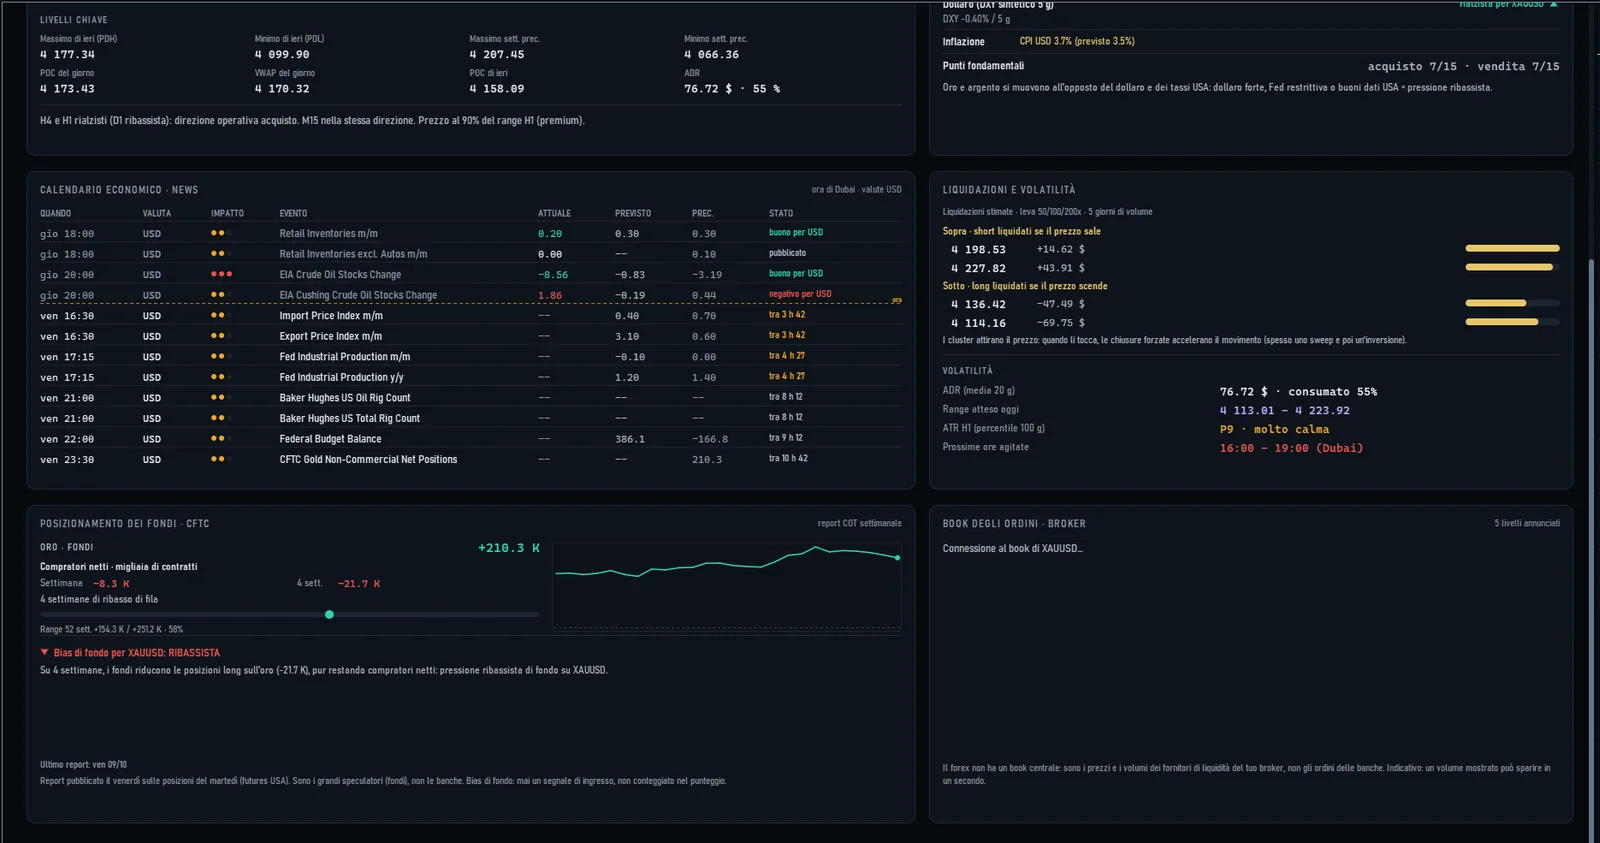Click the 'acquisto 7/15 · vendita 7/15' score

click(1463, 66)
